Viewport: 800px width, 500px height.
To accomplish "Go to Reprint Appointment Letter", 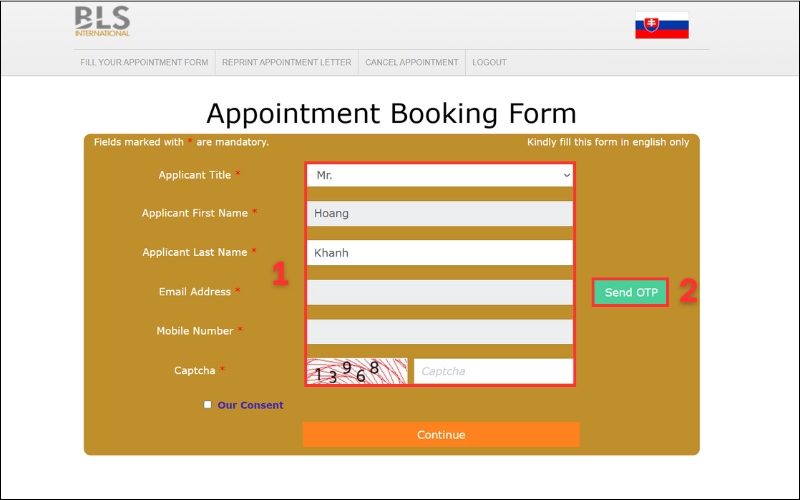I will [286, 62].
